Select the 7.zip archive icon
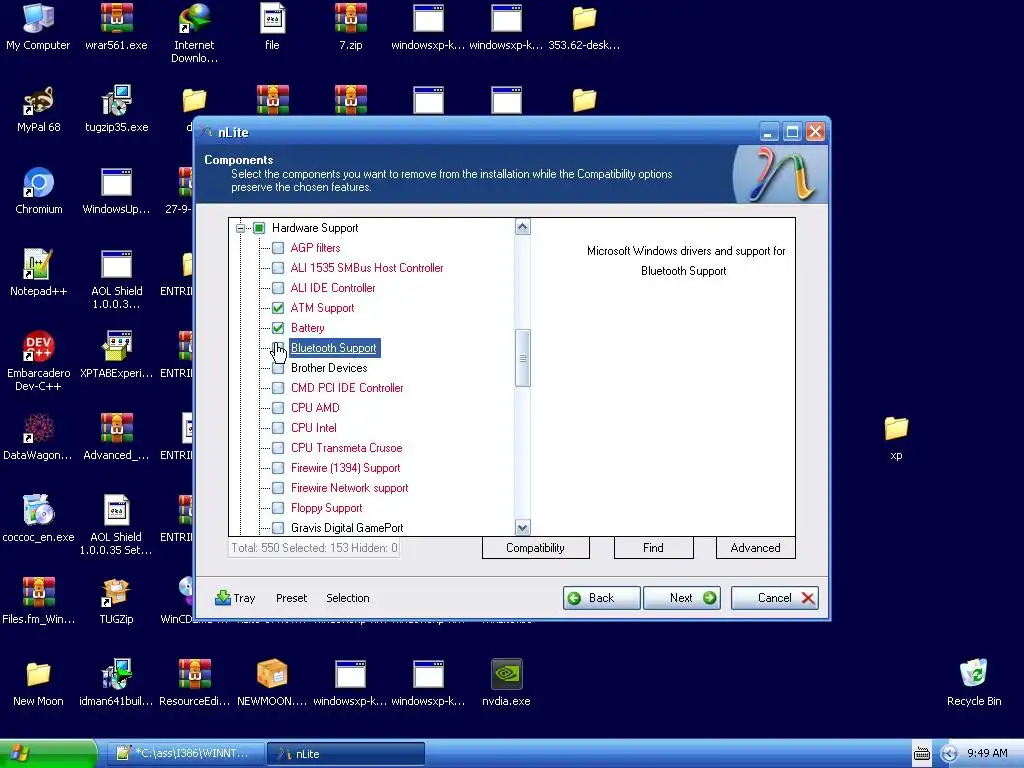 [351, 27]
